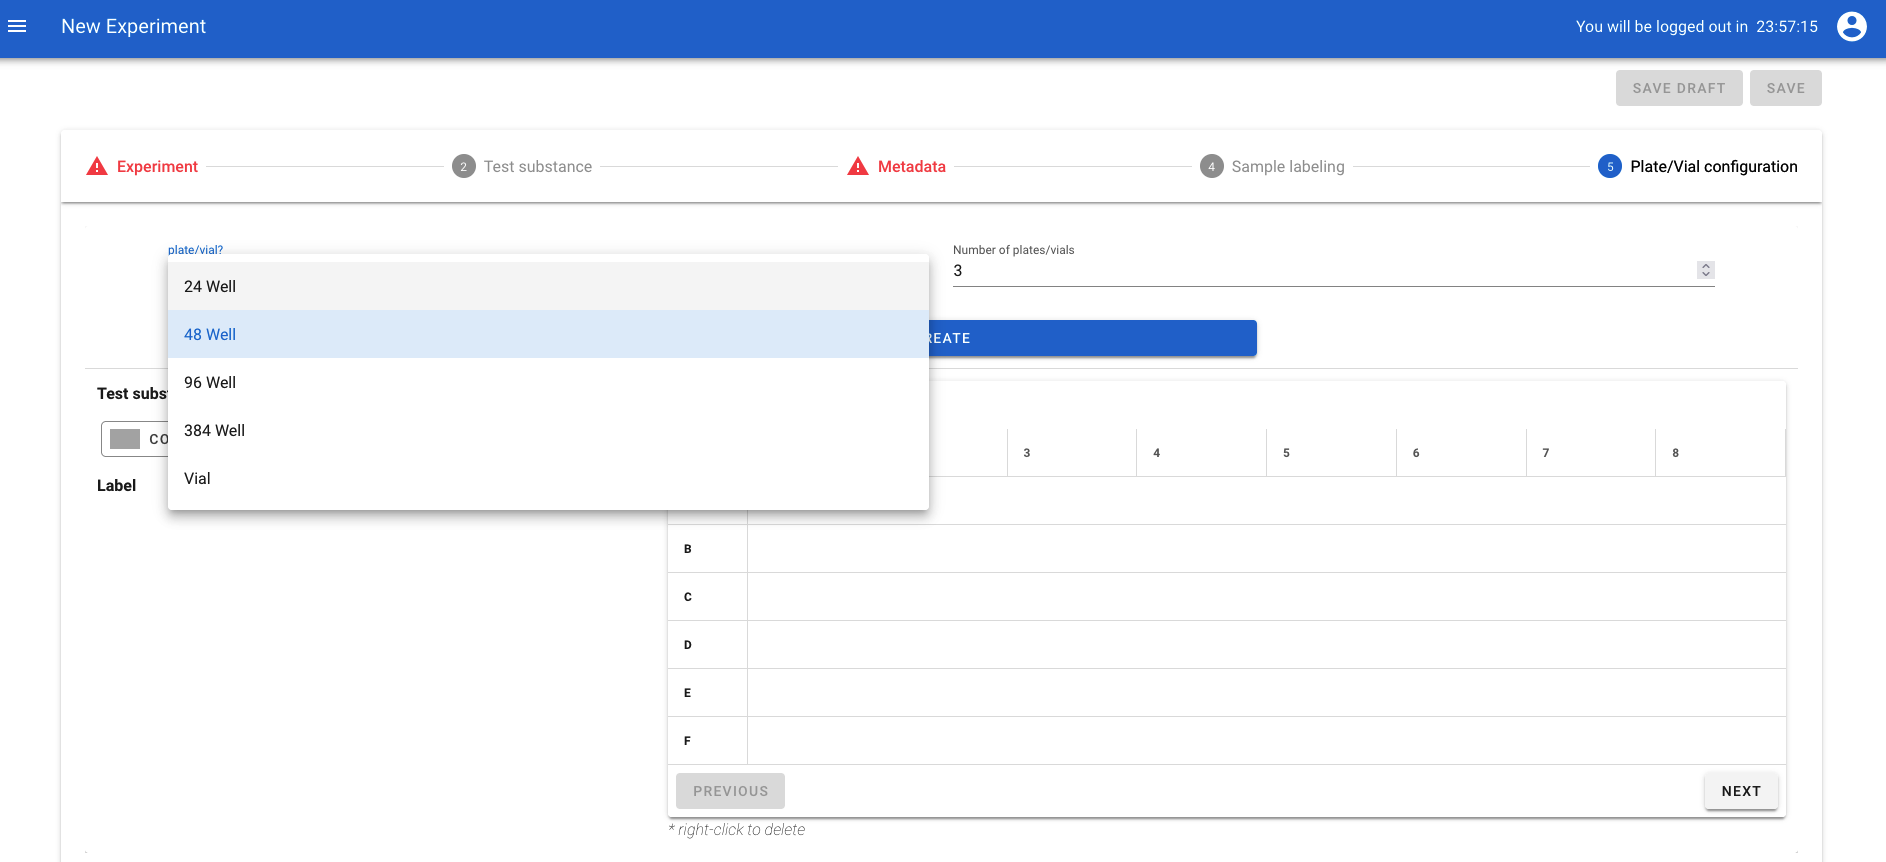Select plate row B header
The image size is (1886, 862).
[688, 549]
